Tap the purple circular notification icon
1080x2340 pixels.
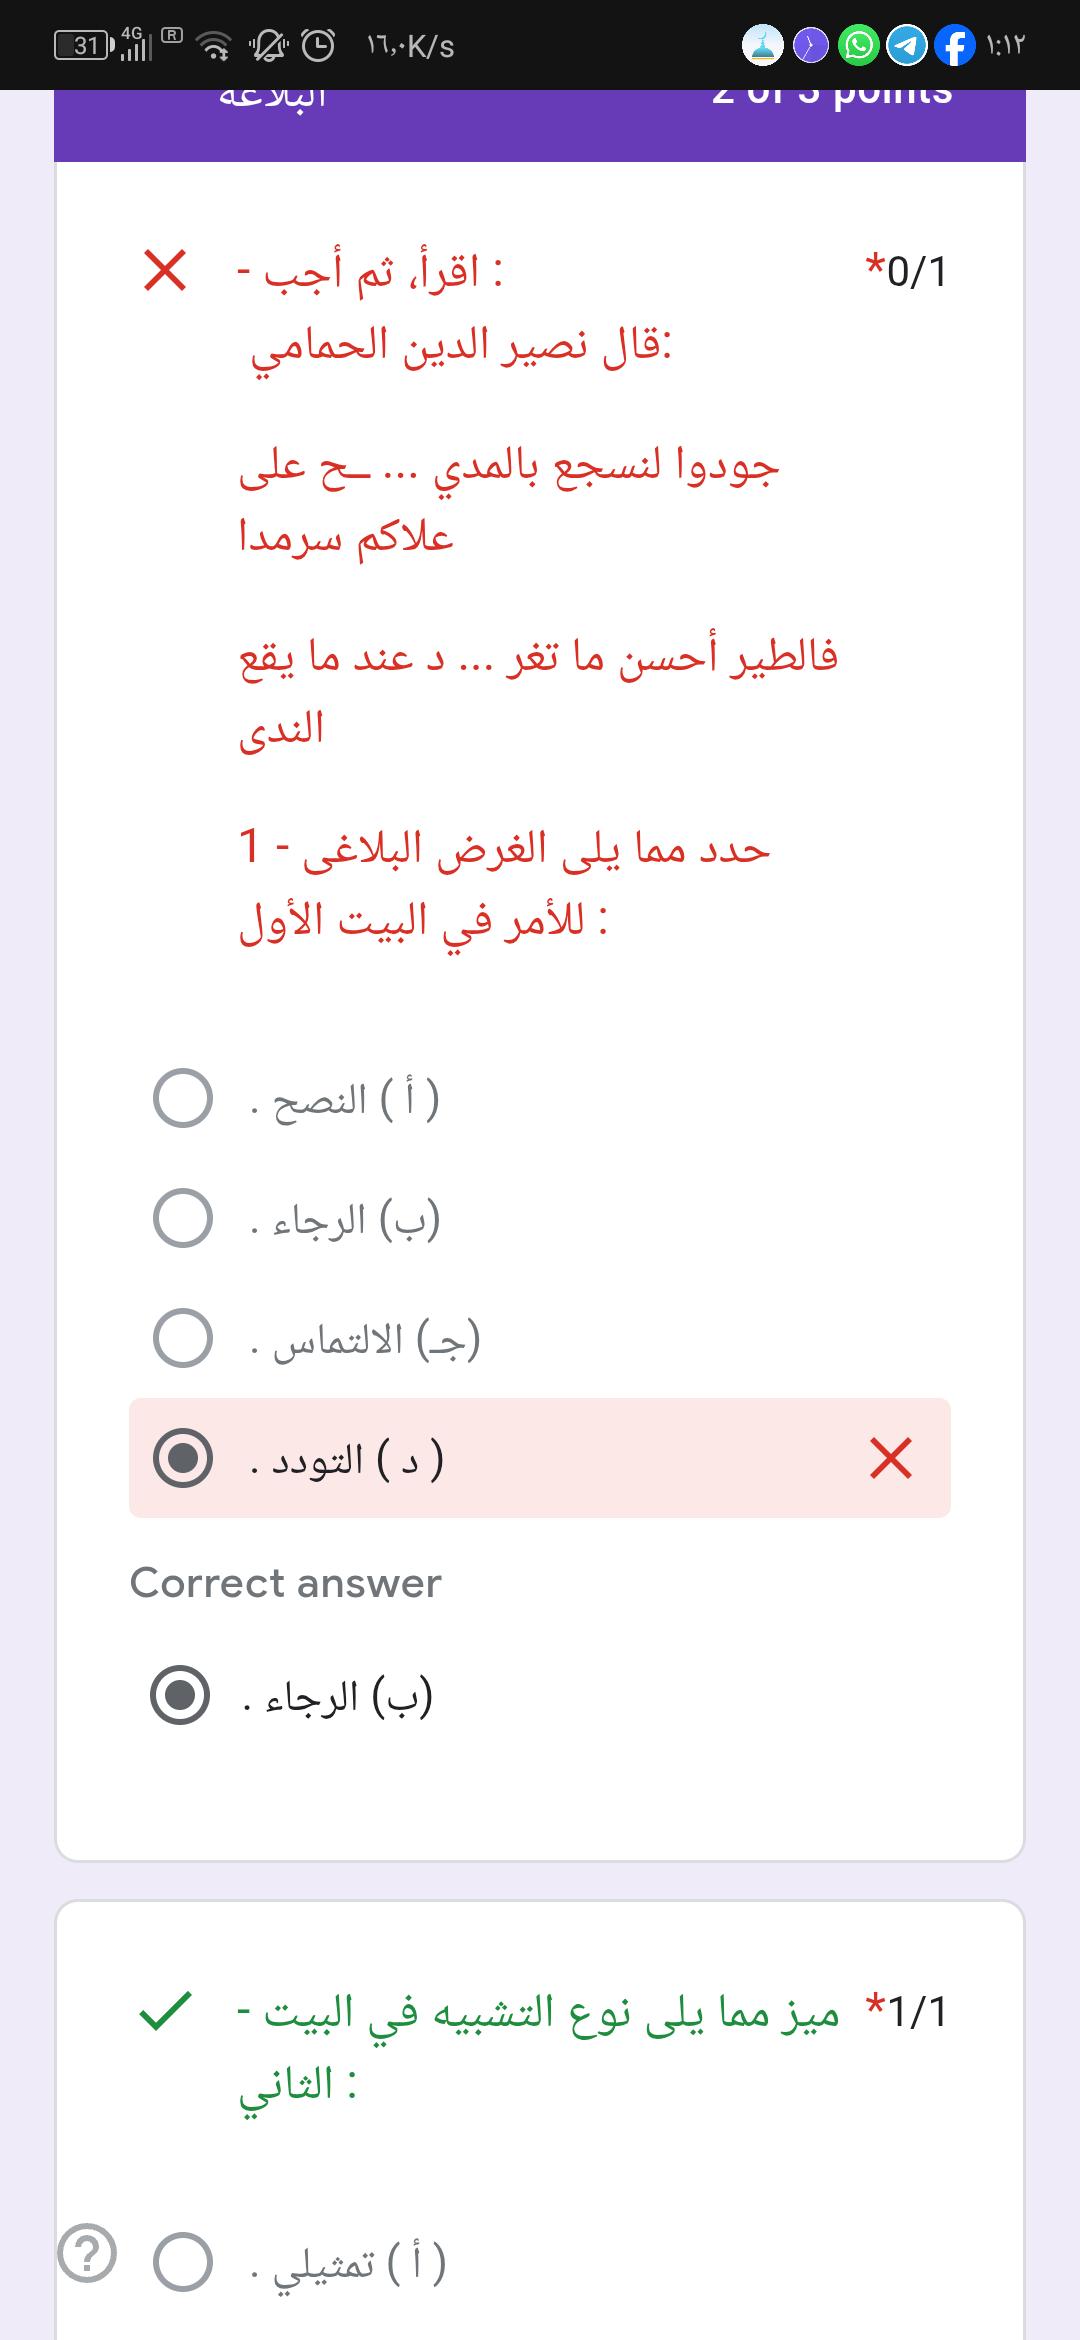[811, 46]
